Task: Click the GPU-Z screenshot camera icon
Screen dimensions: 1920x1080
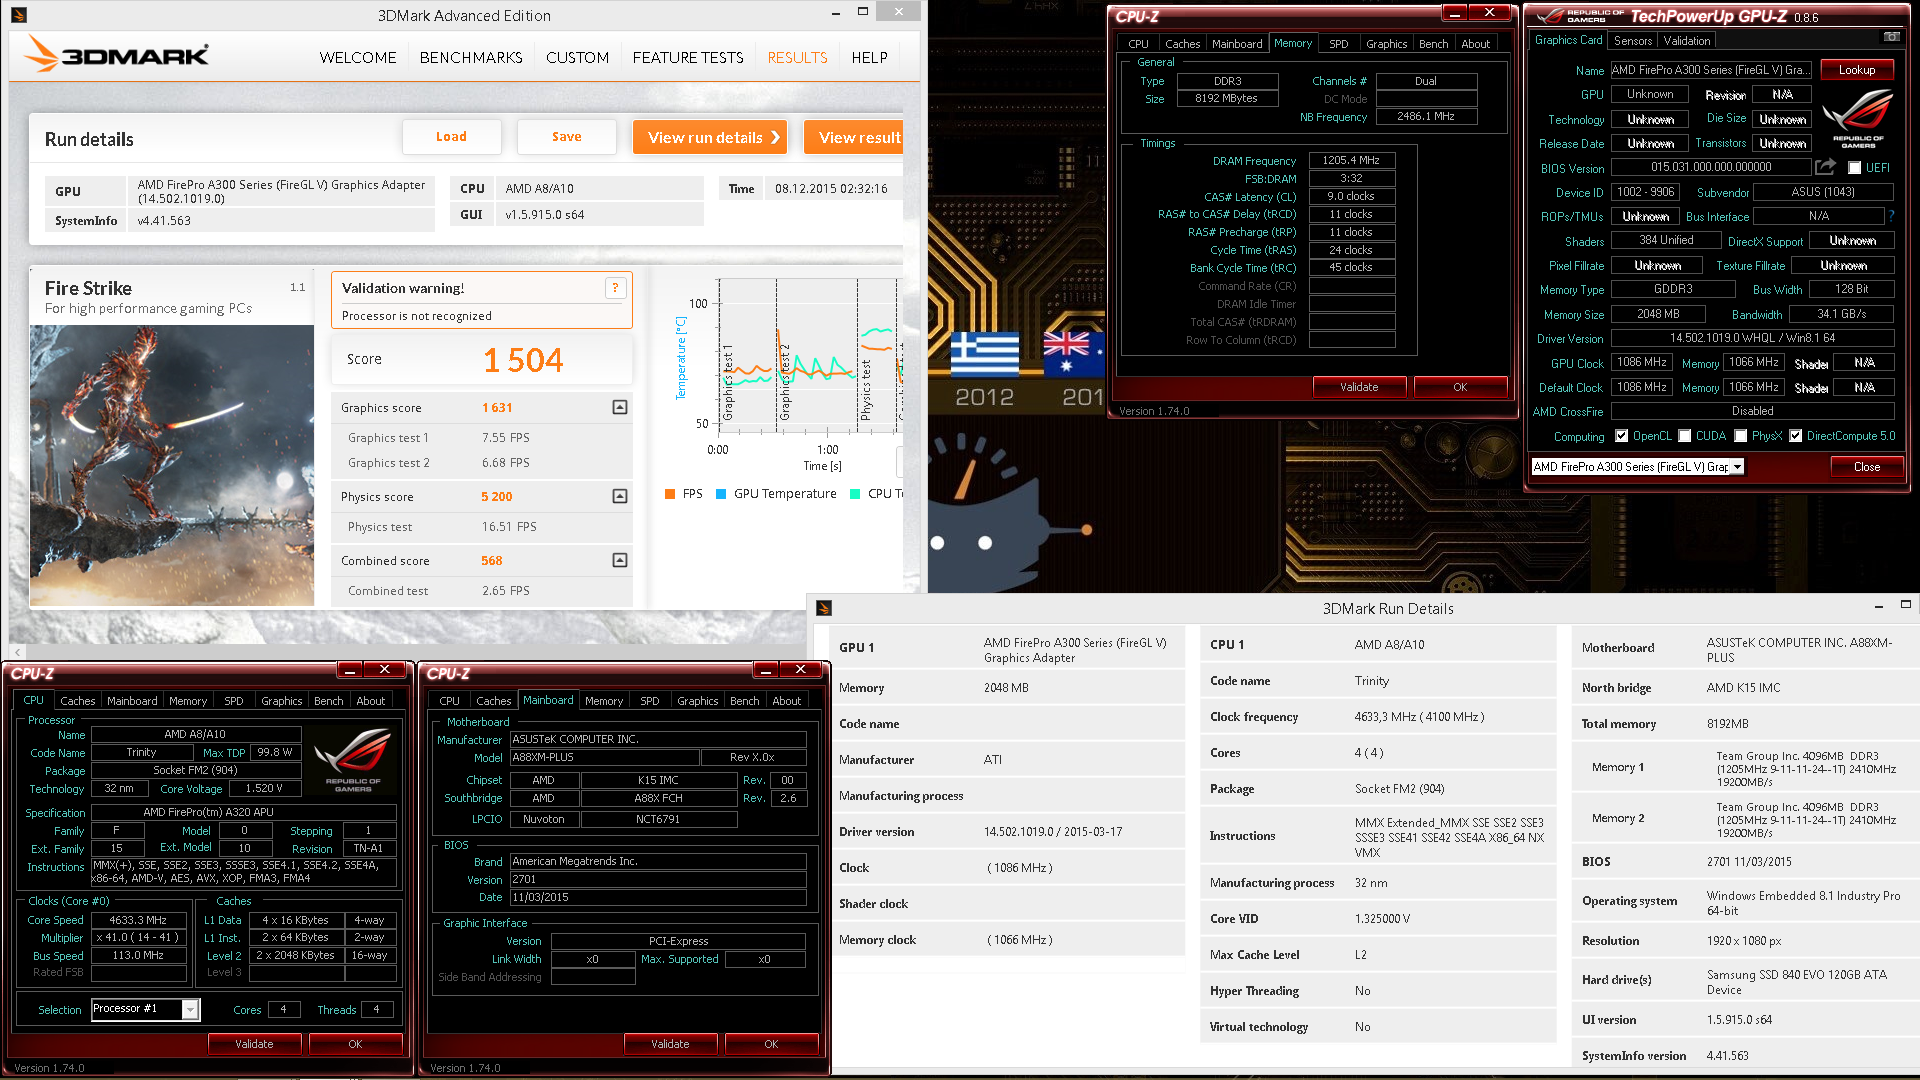Action: [x=1891, y=37]
